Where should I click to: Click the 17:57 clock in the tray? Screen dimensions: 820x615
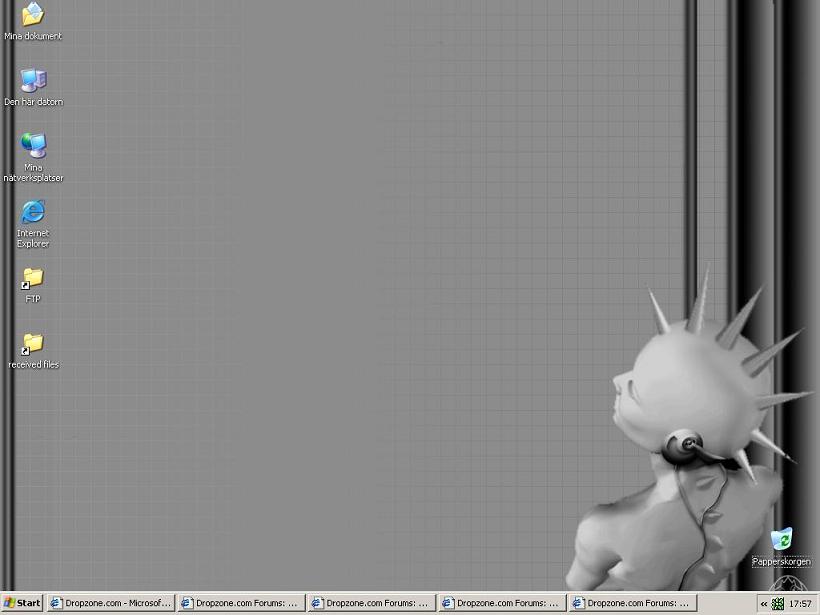click(800, 604)
